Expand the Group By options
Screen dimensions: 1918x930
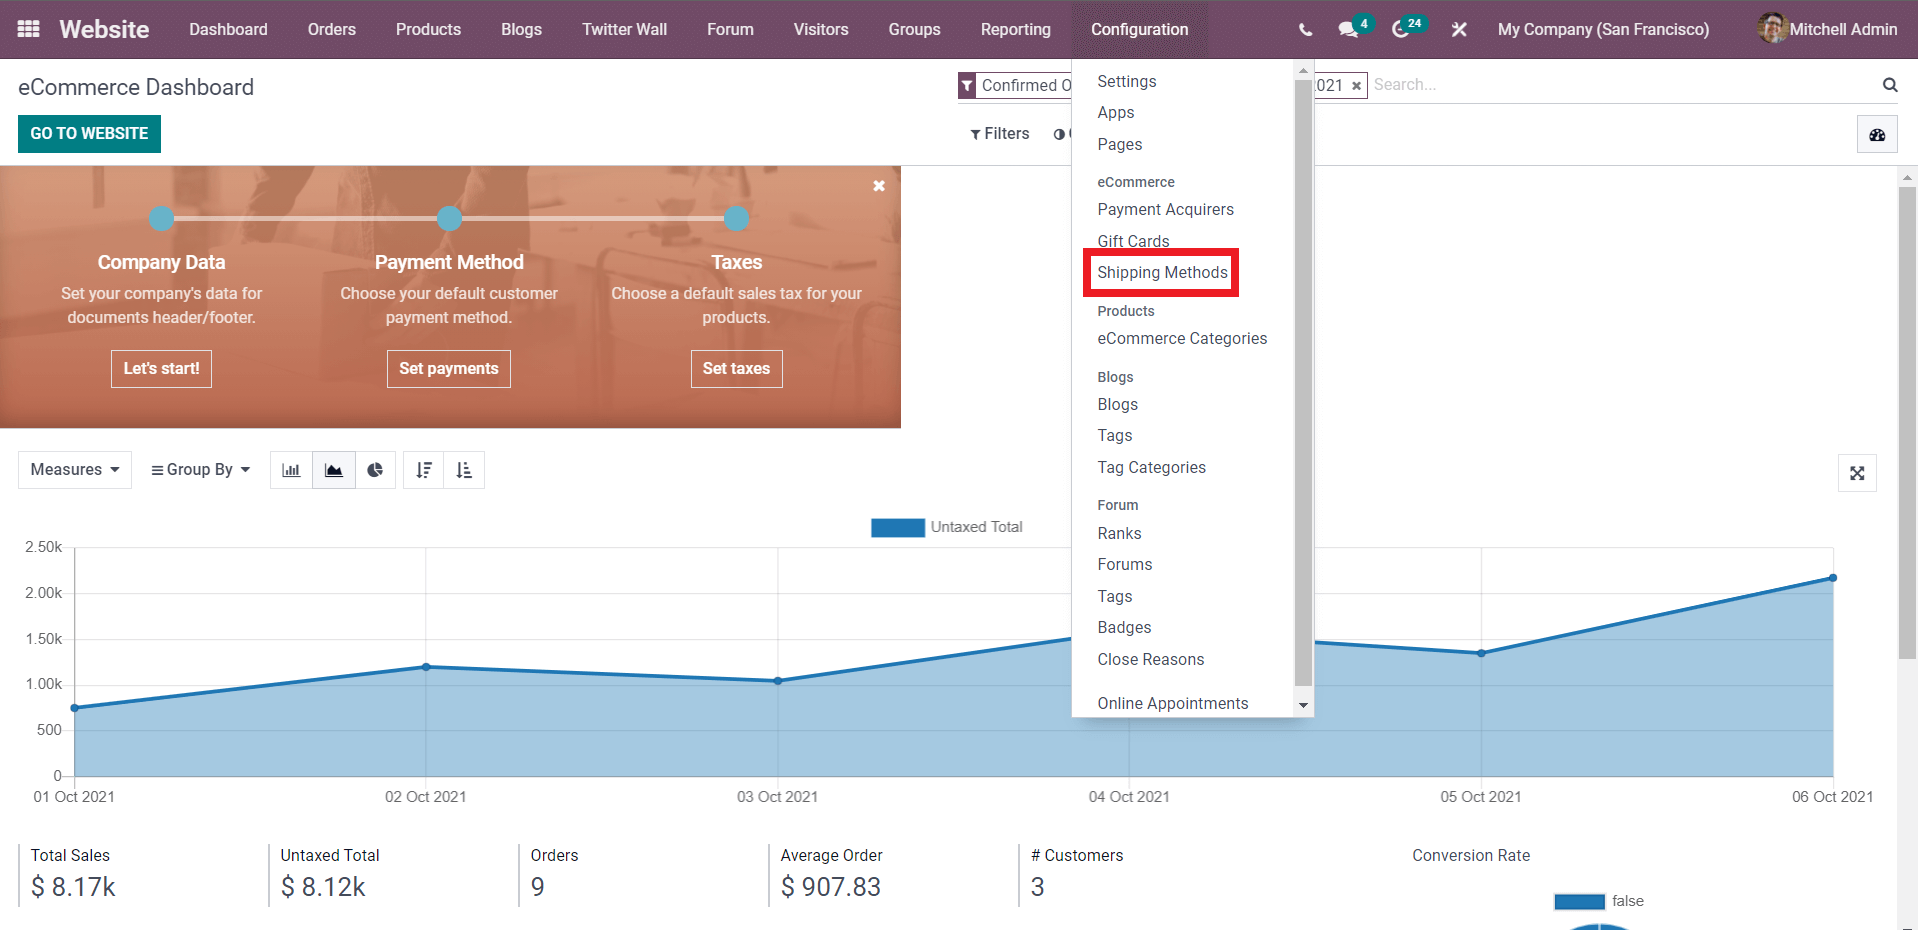click(199, 469)
